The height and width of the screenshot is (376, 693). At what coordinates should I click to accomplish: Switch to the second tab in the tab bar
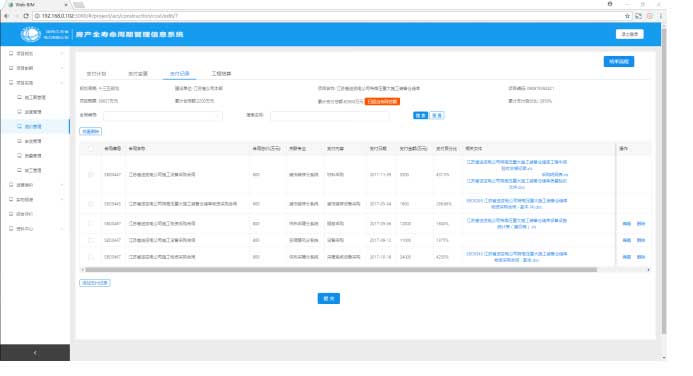click(x=138, y=74)
